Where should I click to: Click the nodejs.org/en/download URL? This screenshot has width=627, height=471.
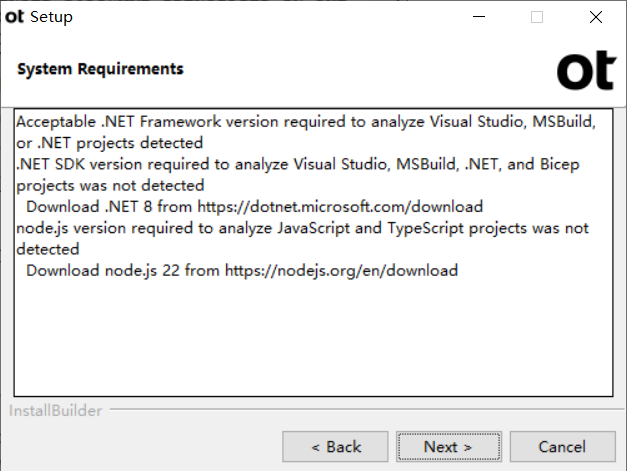(x=341, y=271)
